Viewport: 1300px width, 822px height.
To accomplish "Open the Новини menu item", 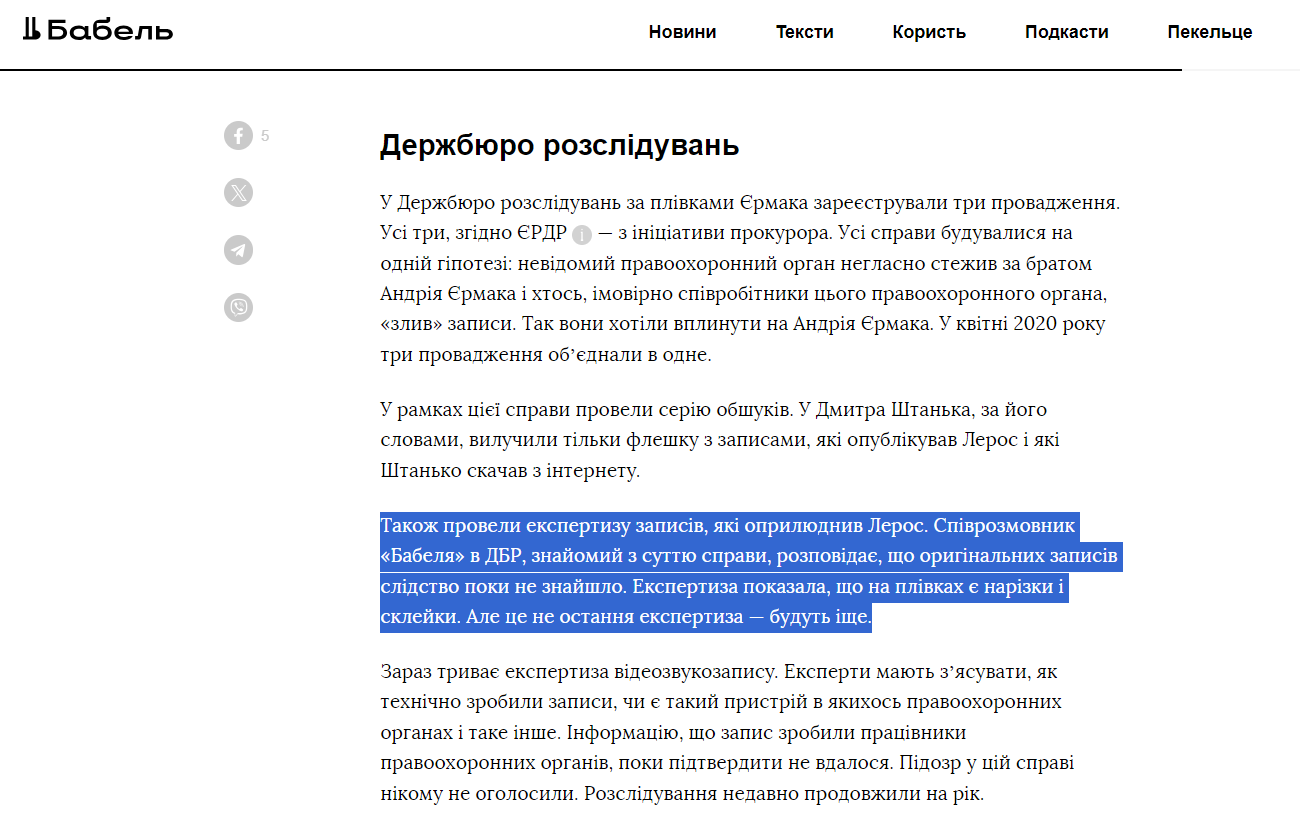I will click(x=682, y=32).
